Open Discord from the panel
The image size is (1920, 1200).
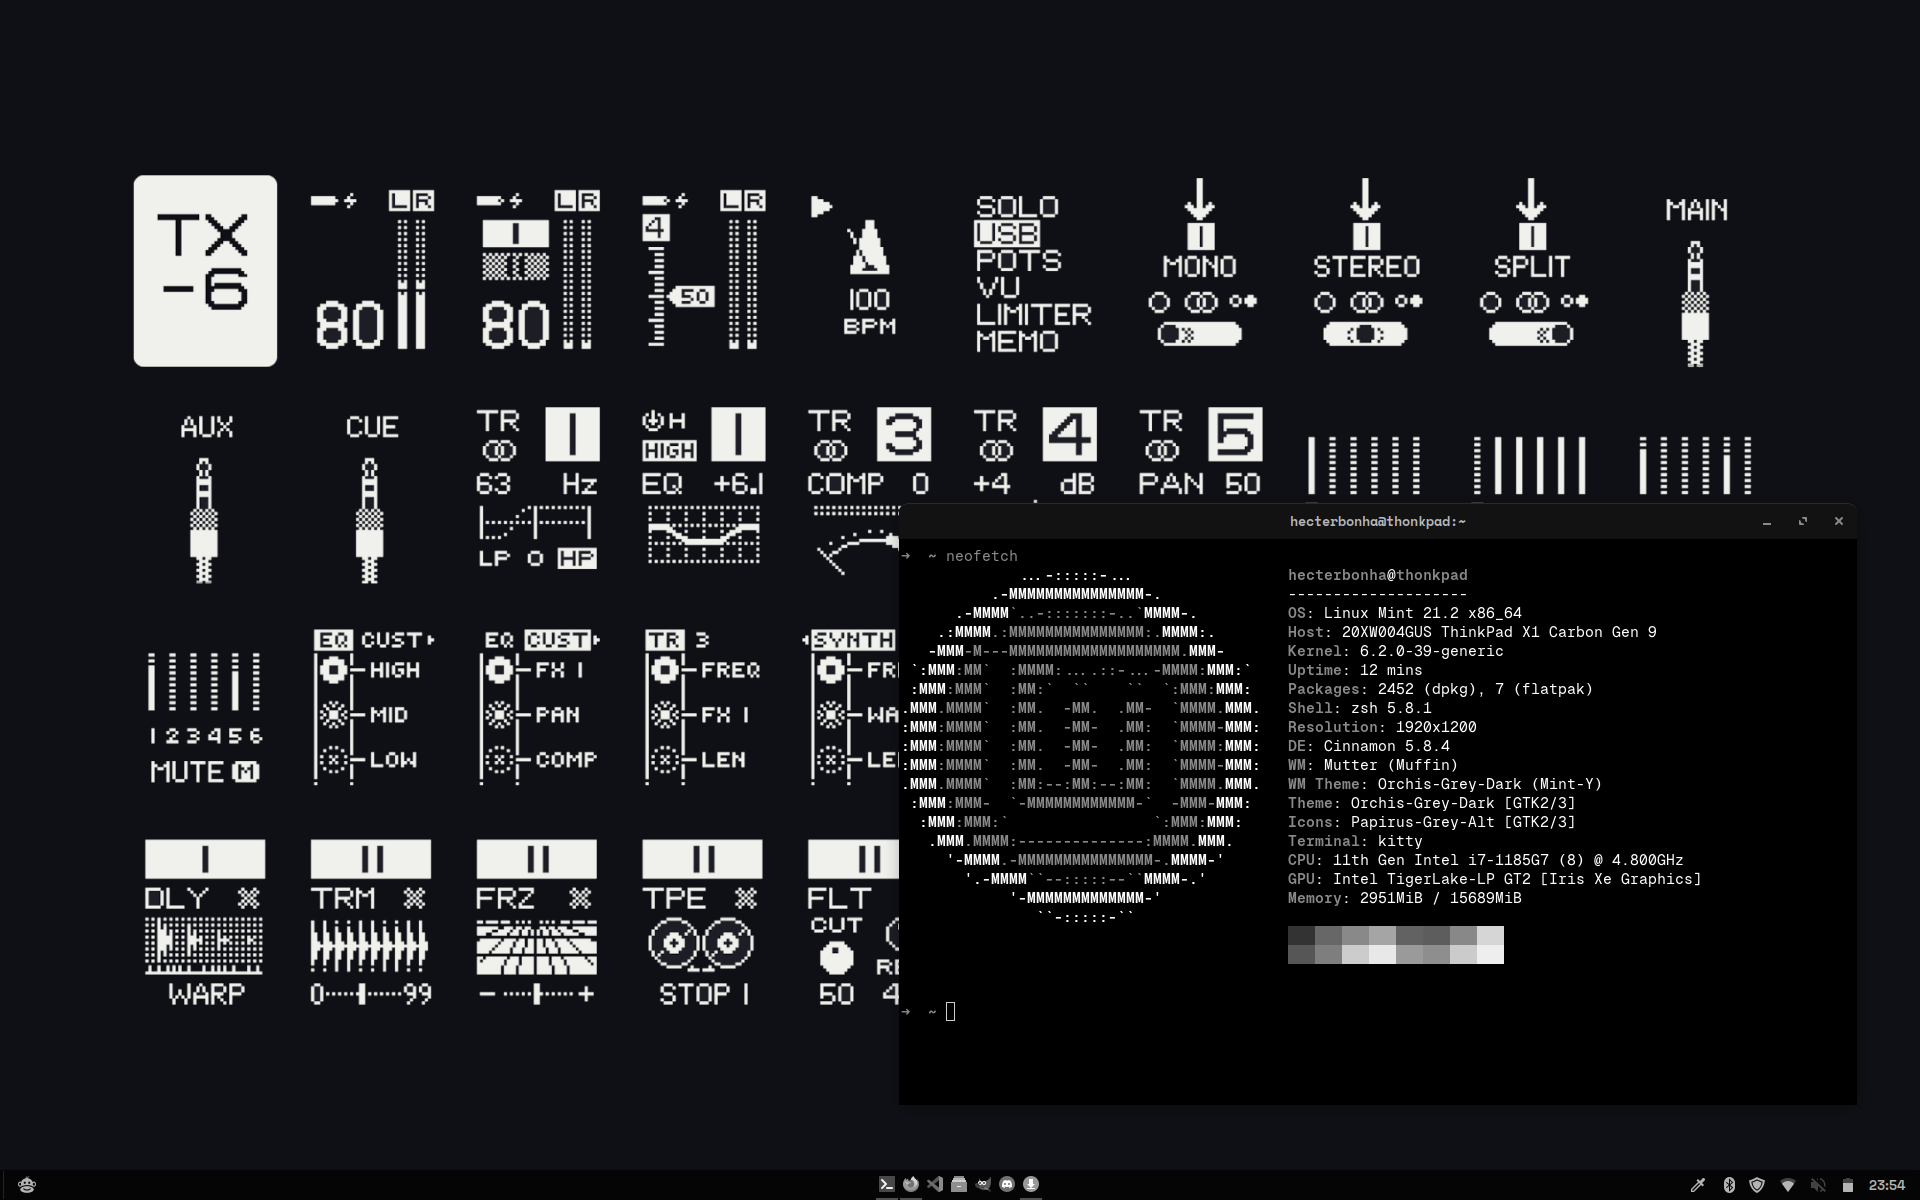pyautogui.click(x=1007, y=1184)
